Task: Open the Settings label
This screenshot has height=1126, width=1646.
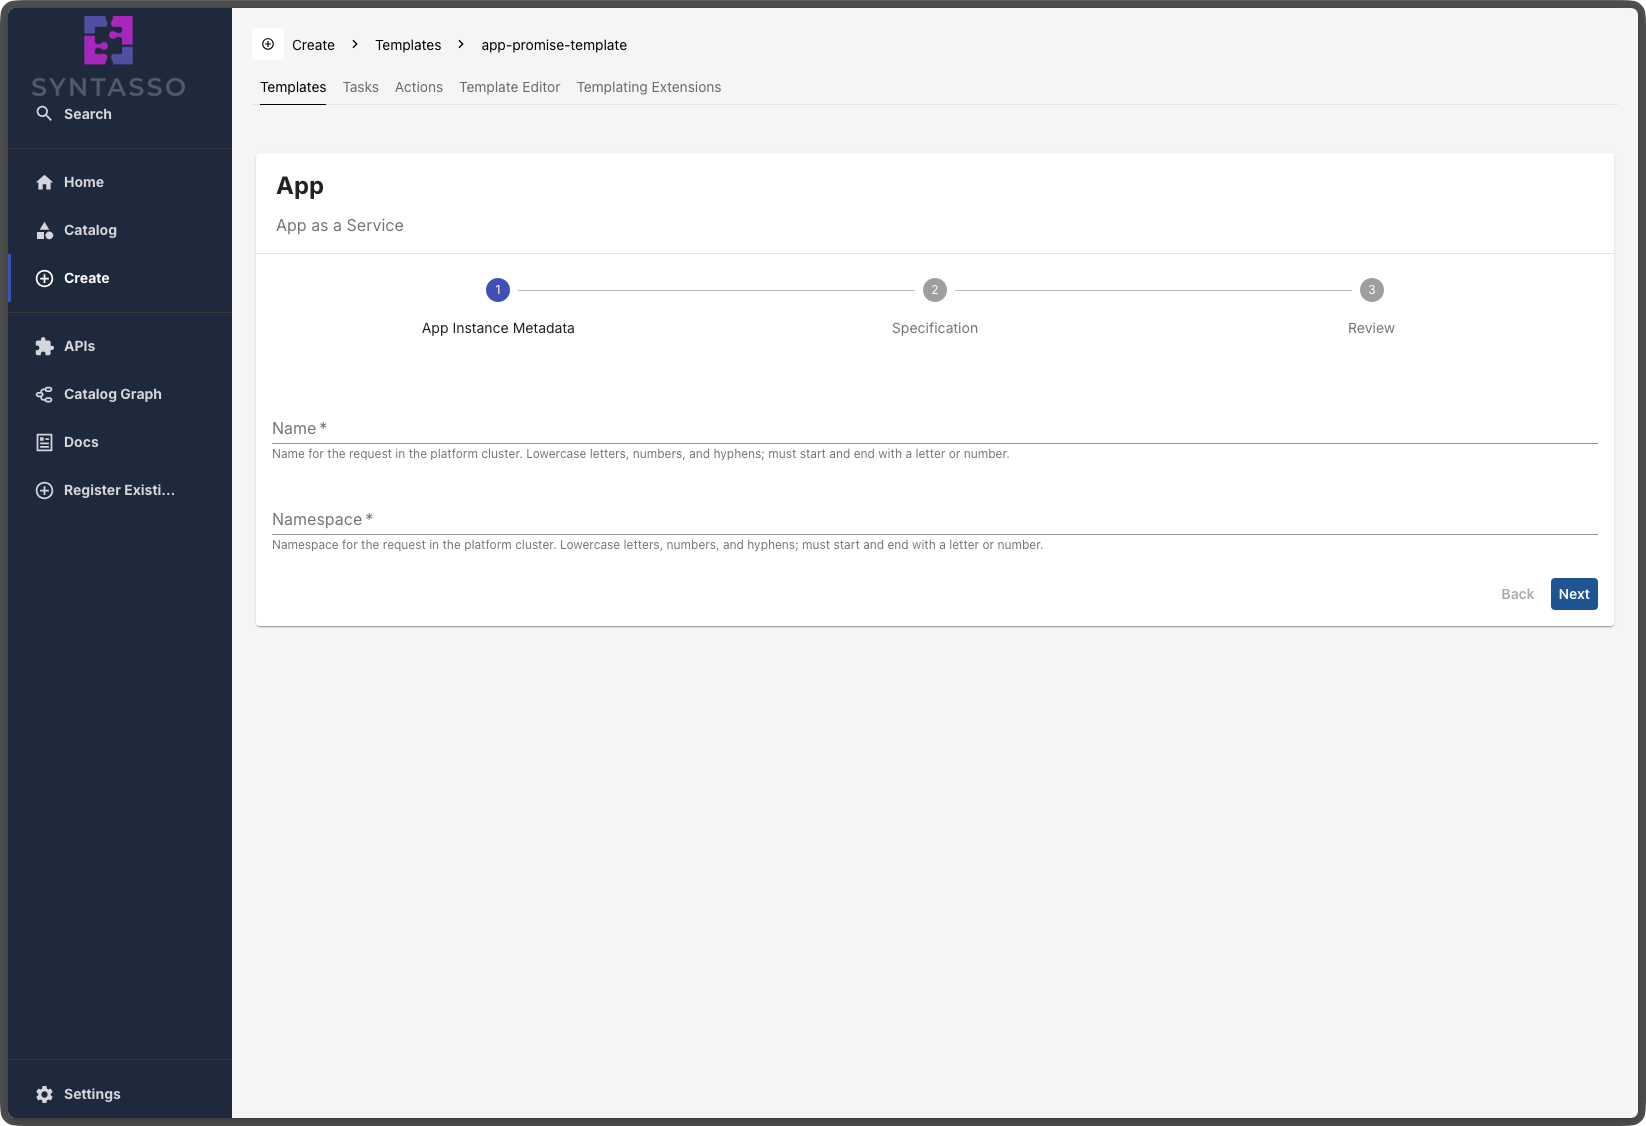Action: [92, 1094]
